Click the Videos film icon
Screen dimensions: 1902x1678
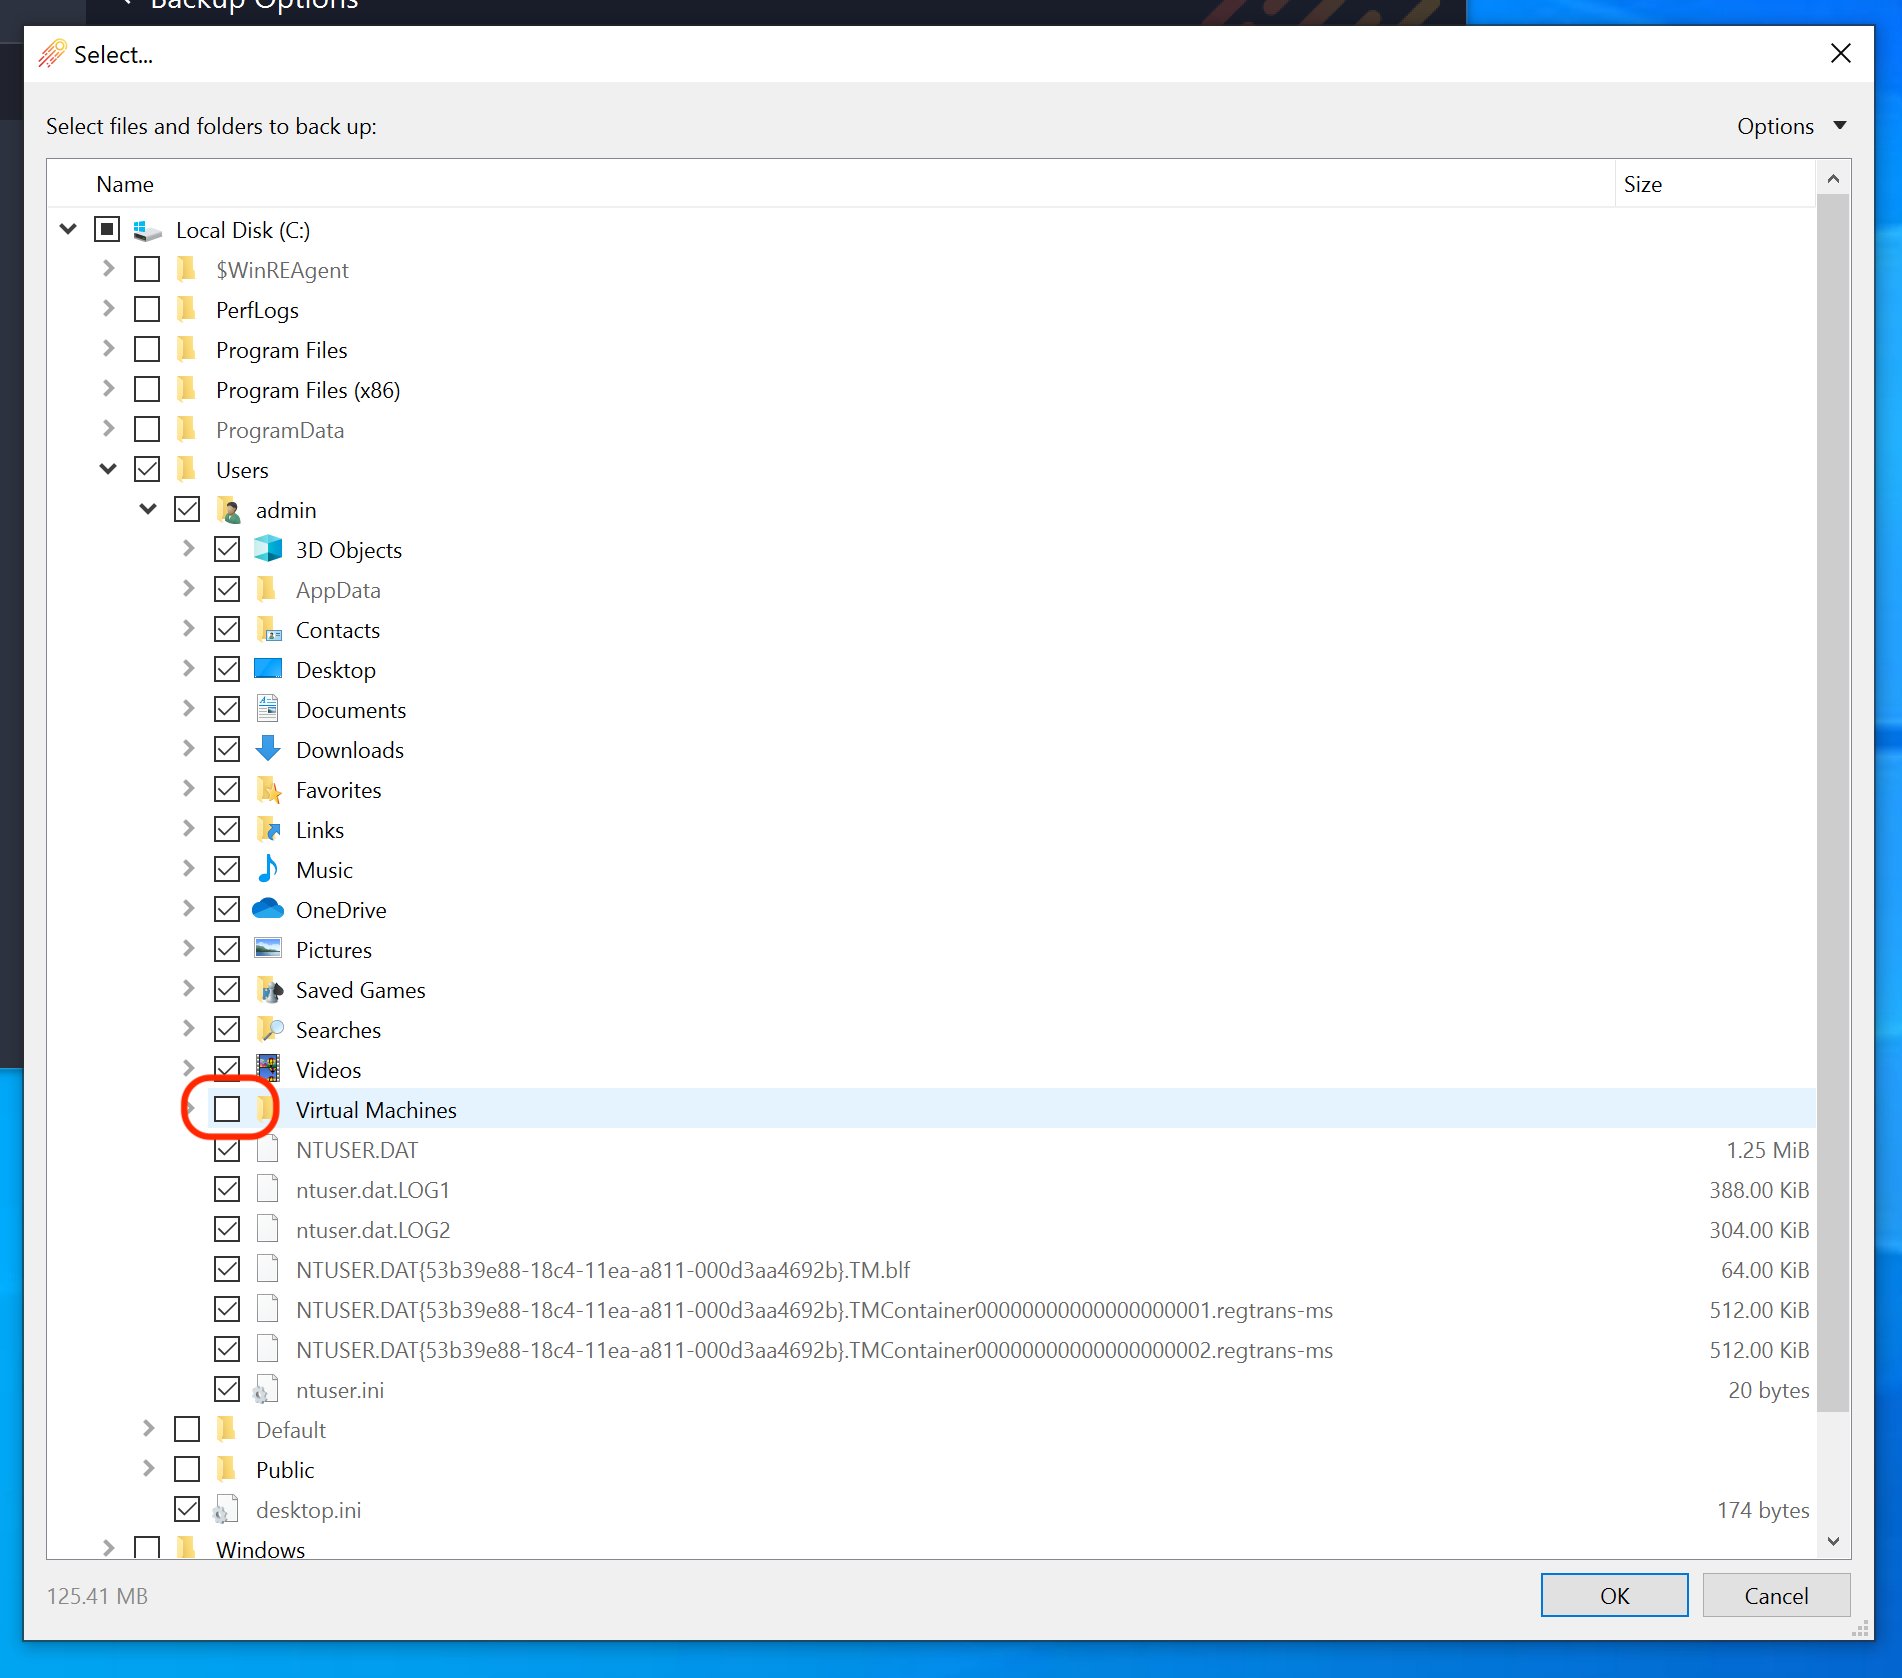268,1069
